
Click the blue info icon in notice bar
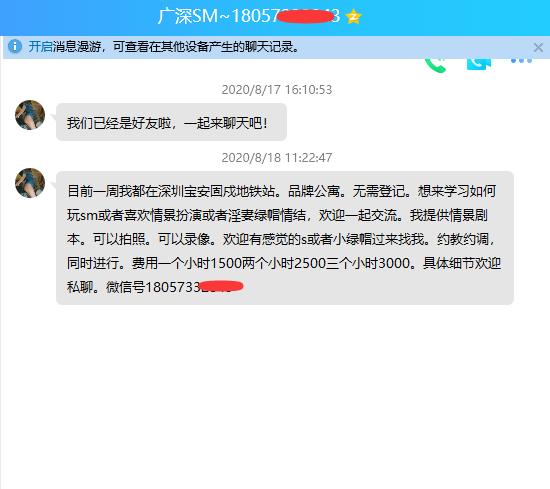(15, 46)
